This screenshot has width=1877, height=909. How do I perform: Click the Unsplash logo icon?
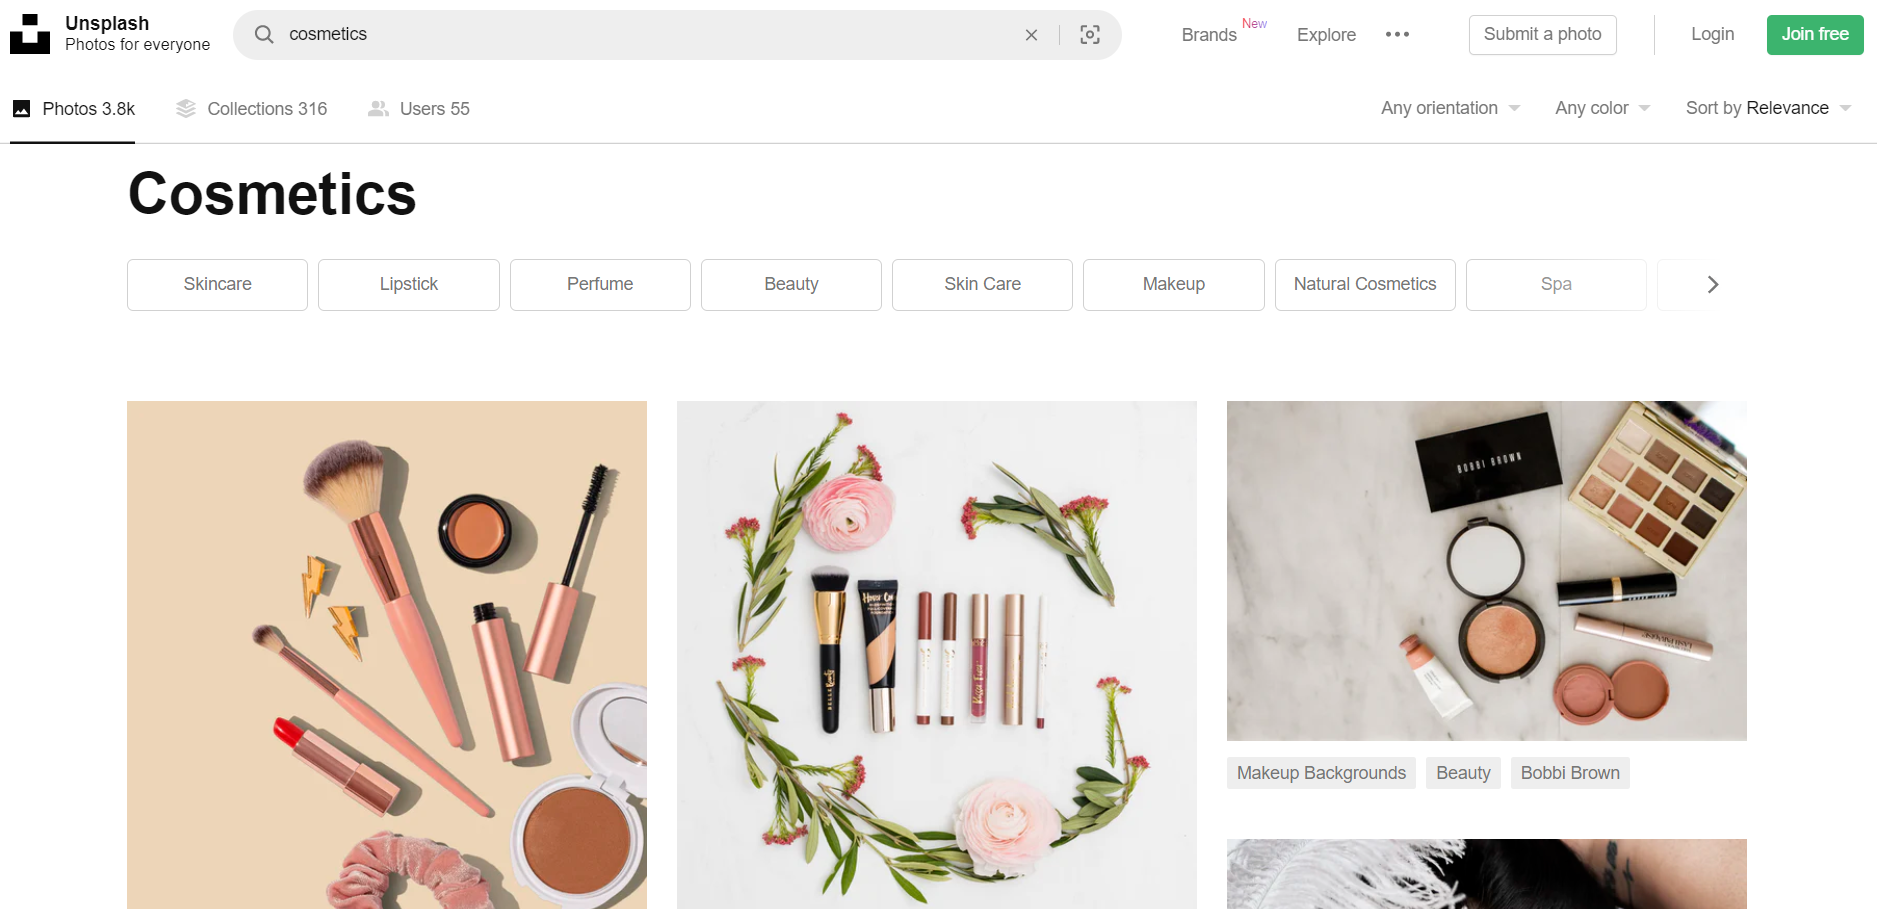point(30,34)
